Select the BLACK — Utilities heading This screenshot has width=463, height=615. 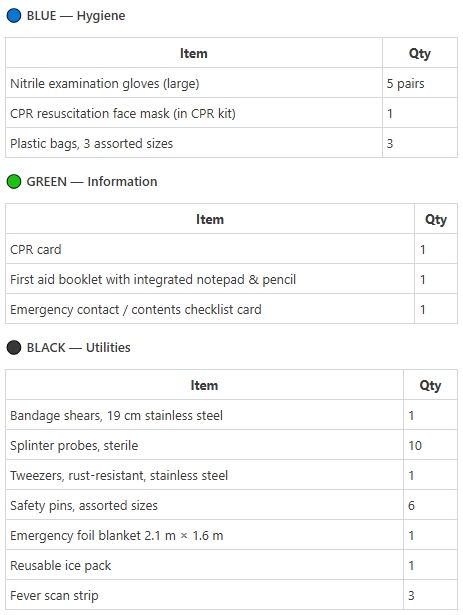68,348
